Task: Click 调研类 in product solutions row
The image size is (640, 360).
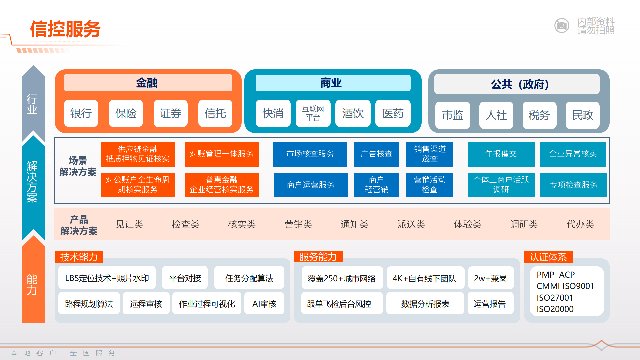Action: pos(524,224)
